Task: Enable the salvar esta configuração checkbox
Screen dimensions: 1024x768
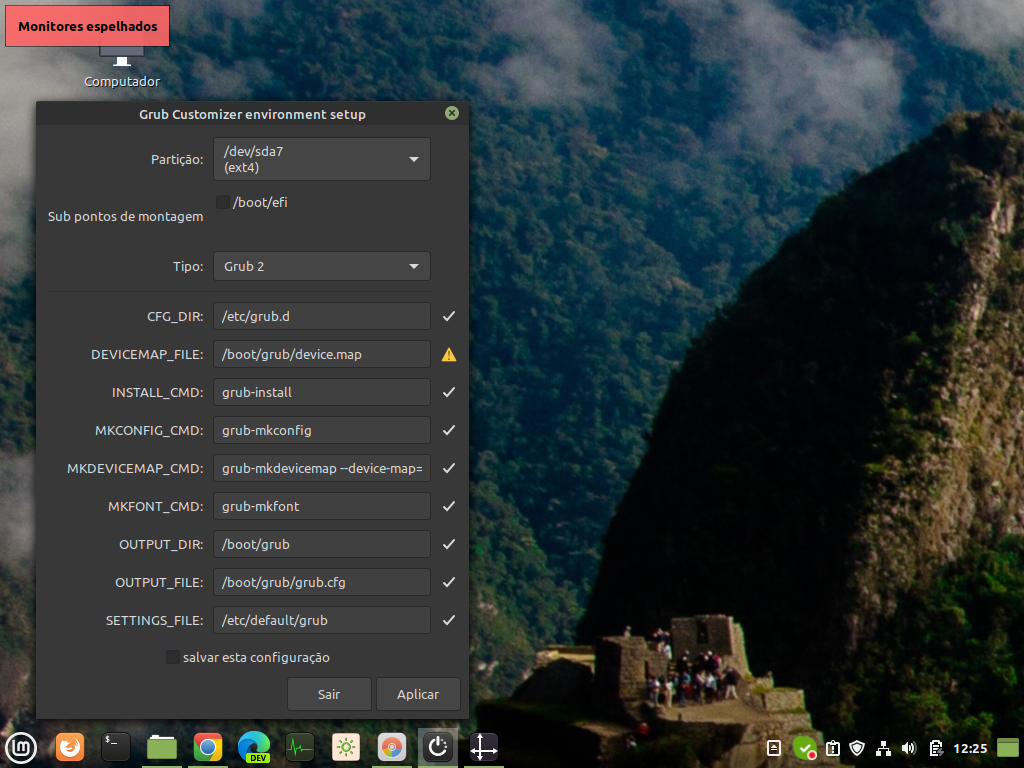Action: point(172,657)
